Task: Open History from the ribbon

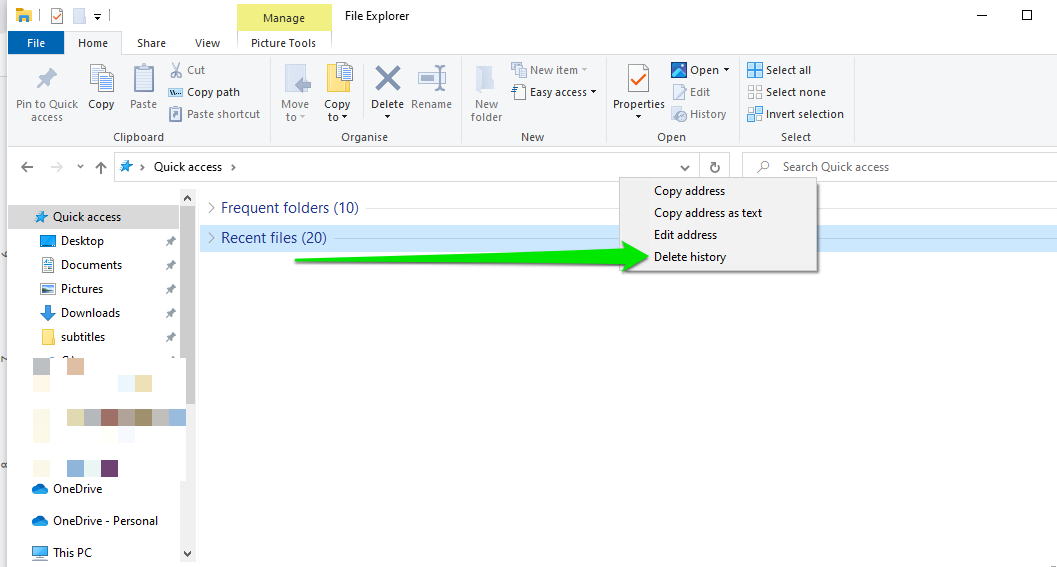Action: (x=700, y=115)
